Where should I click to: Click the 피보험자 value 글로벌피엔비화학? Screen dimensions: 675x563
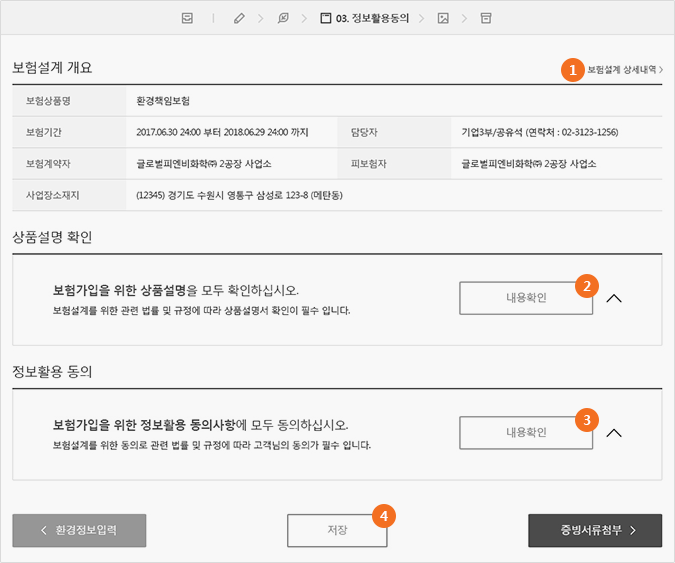529,164
